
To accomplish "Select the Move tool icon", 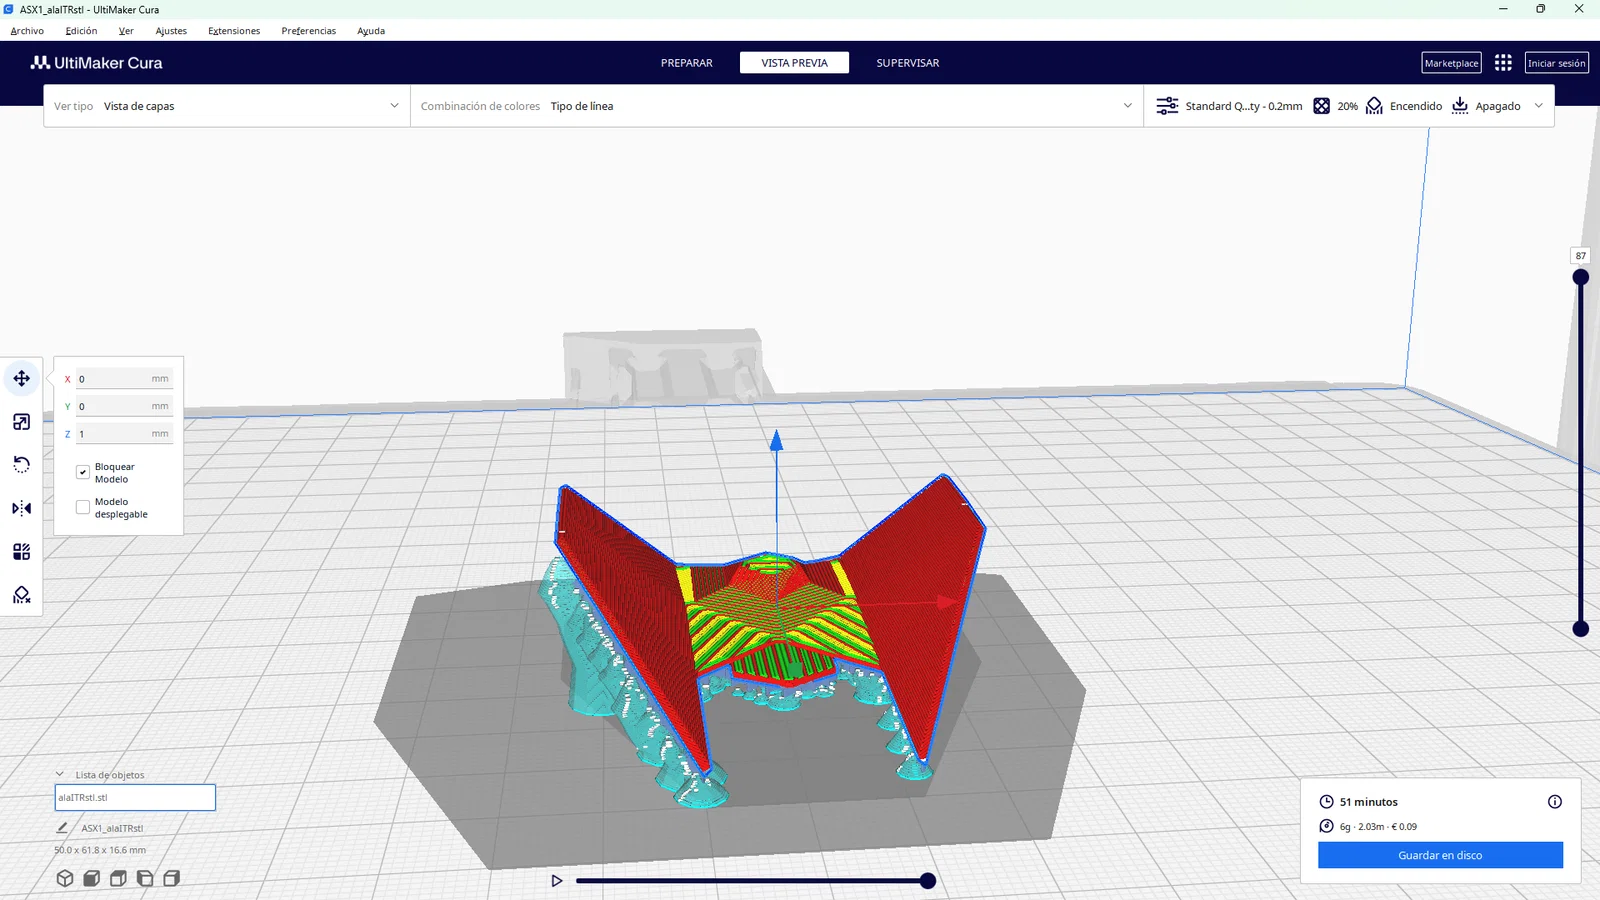I will tap(21, 378).
